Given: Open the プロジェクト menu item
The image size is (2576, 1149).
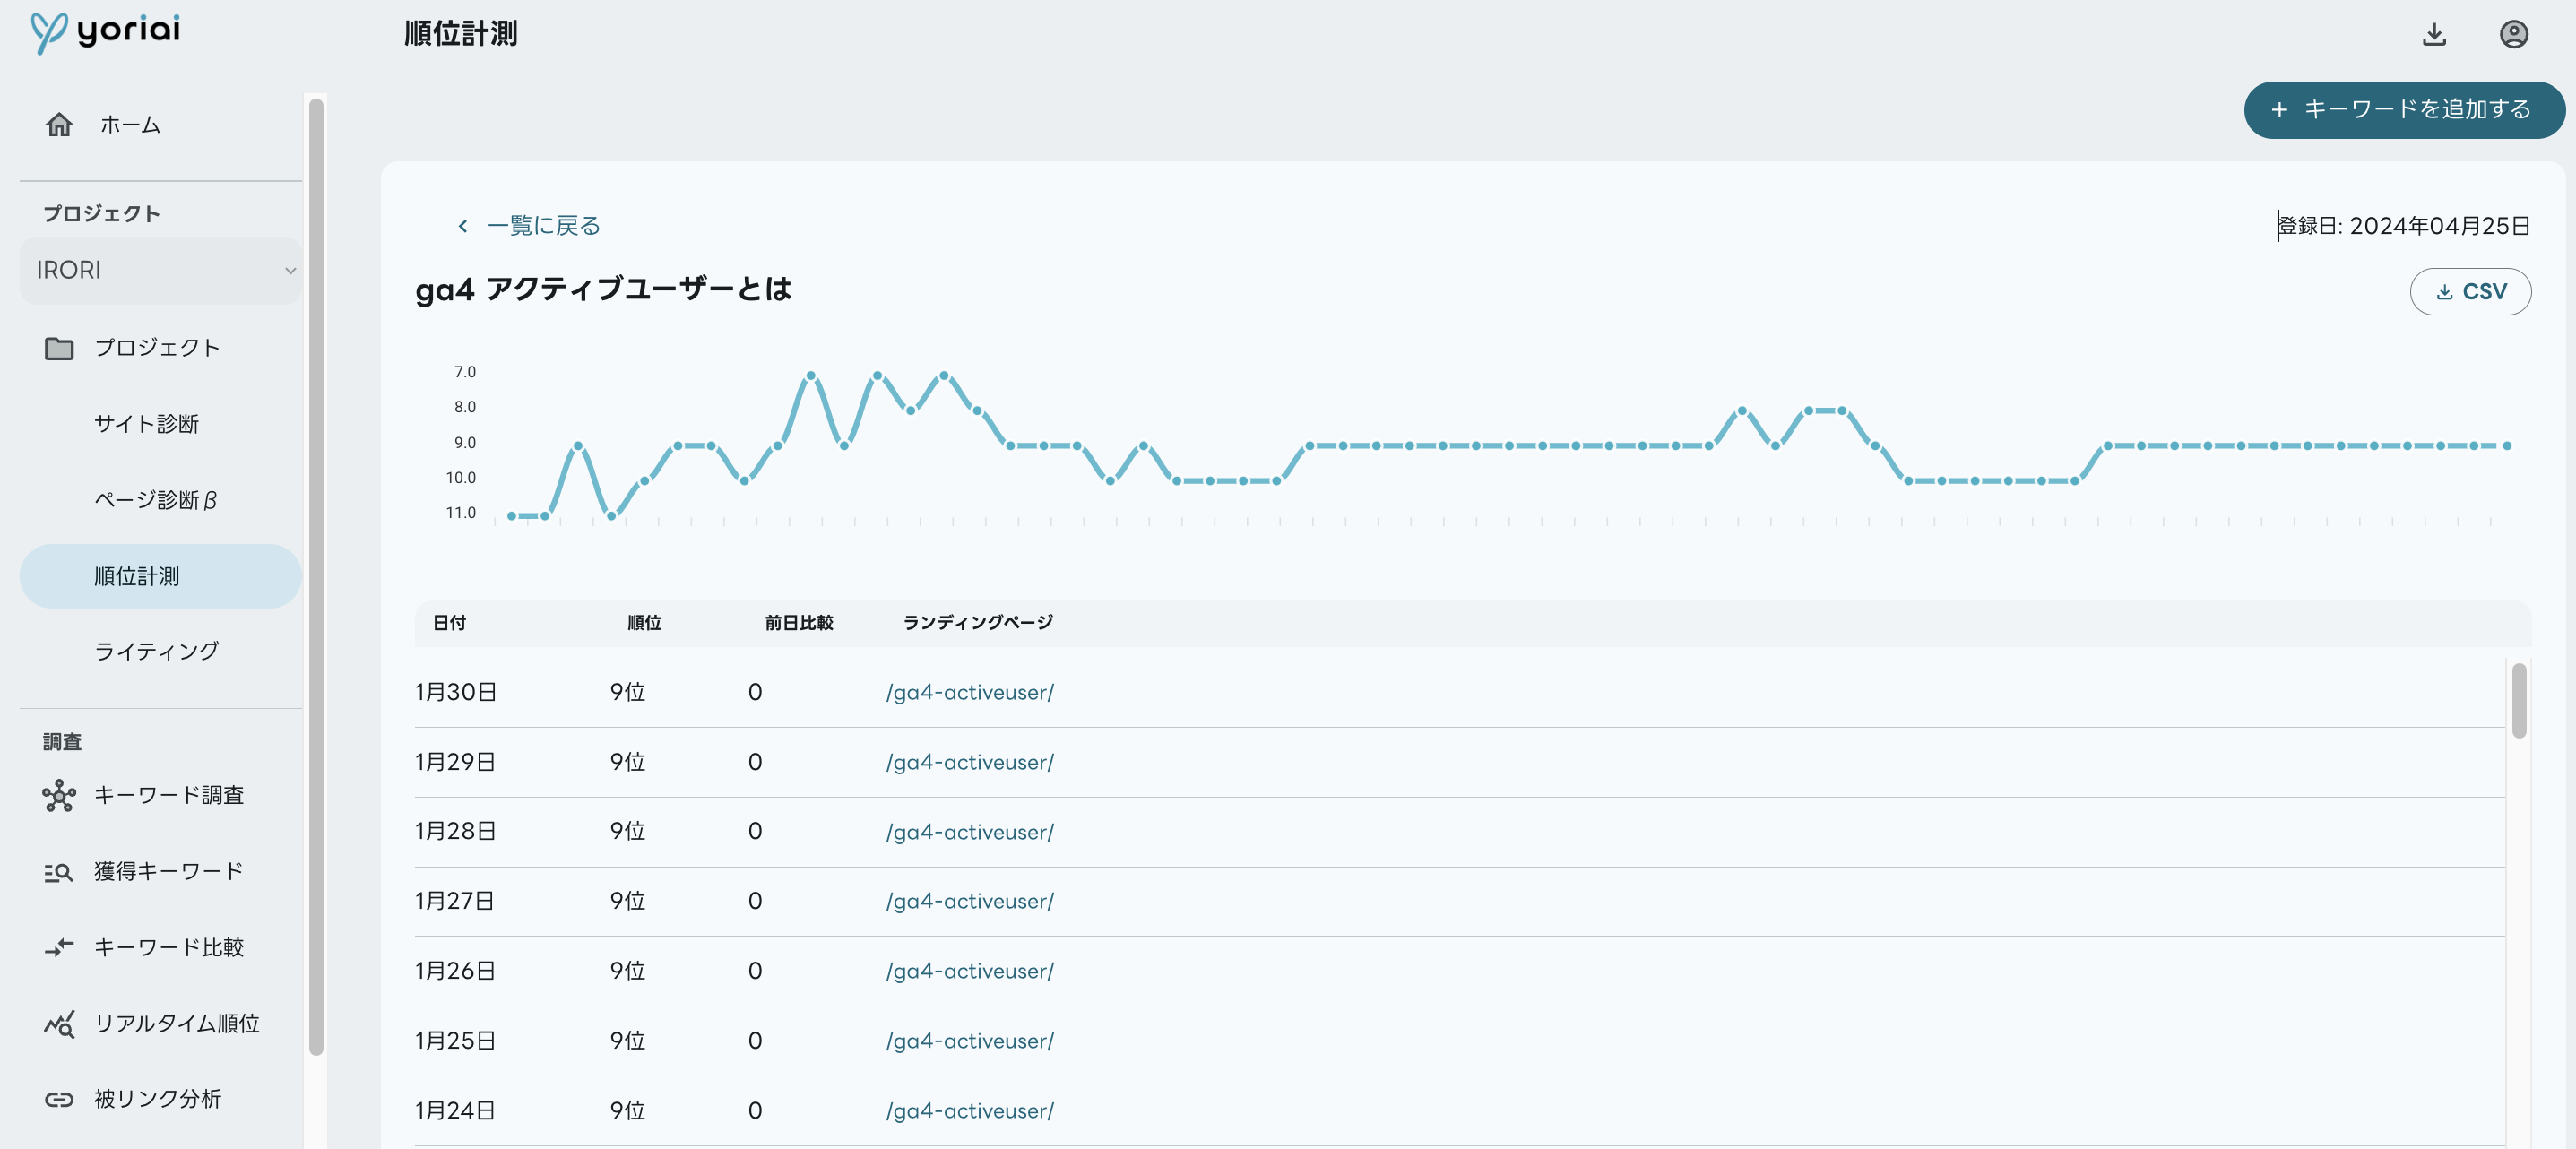Looking at the screenshot, I should 157,348.
